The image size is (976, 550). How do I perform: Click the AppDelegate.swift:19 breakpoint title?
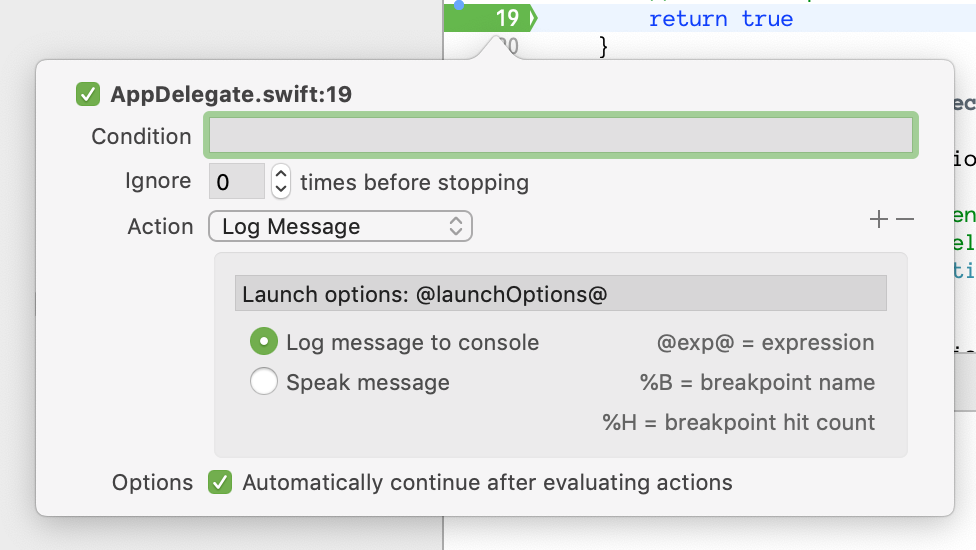pos(231,95)
